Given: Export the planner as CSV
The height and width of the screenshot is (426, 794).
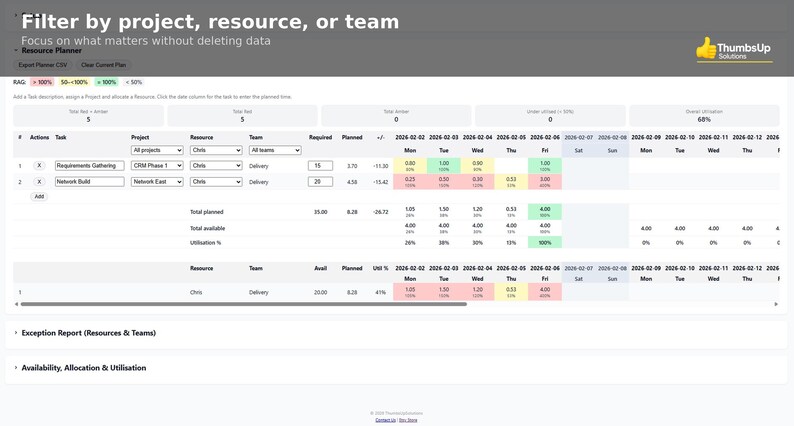Looking at the screenshot, I should [x=43, y=65].
